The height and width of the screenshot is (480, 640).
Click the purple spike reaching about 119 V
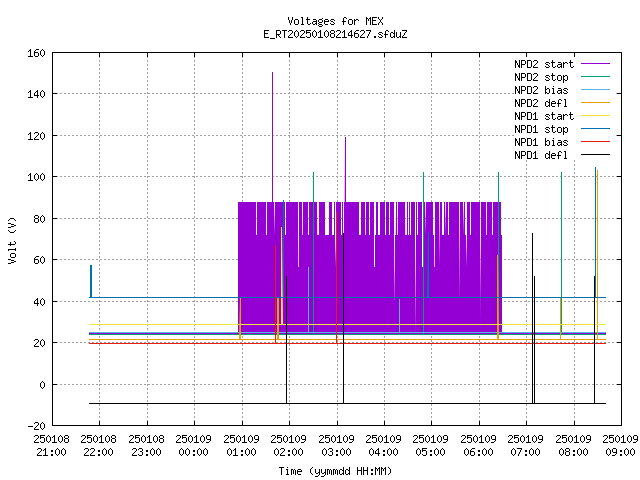pos(346,169)
